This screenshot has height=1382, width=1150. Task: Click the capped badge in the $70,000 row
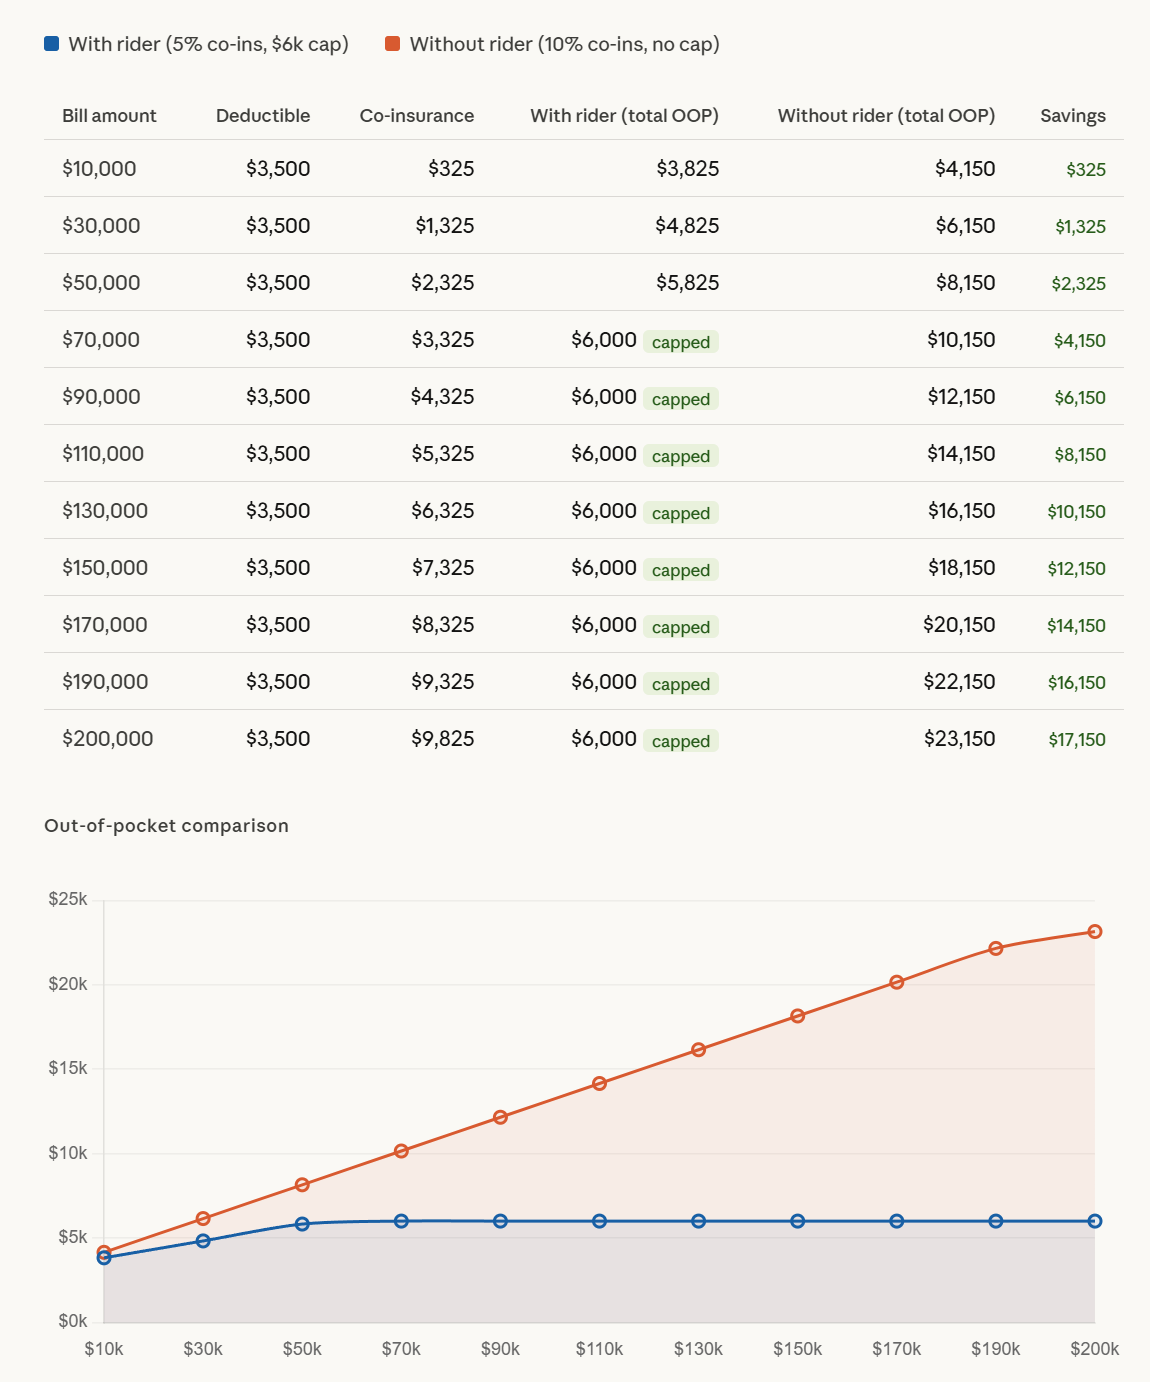coord(681,342)
